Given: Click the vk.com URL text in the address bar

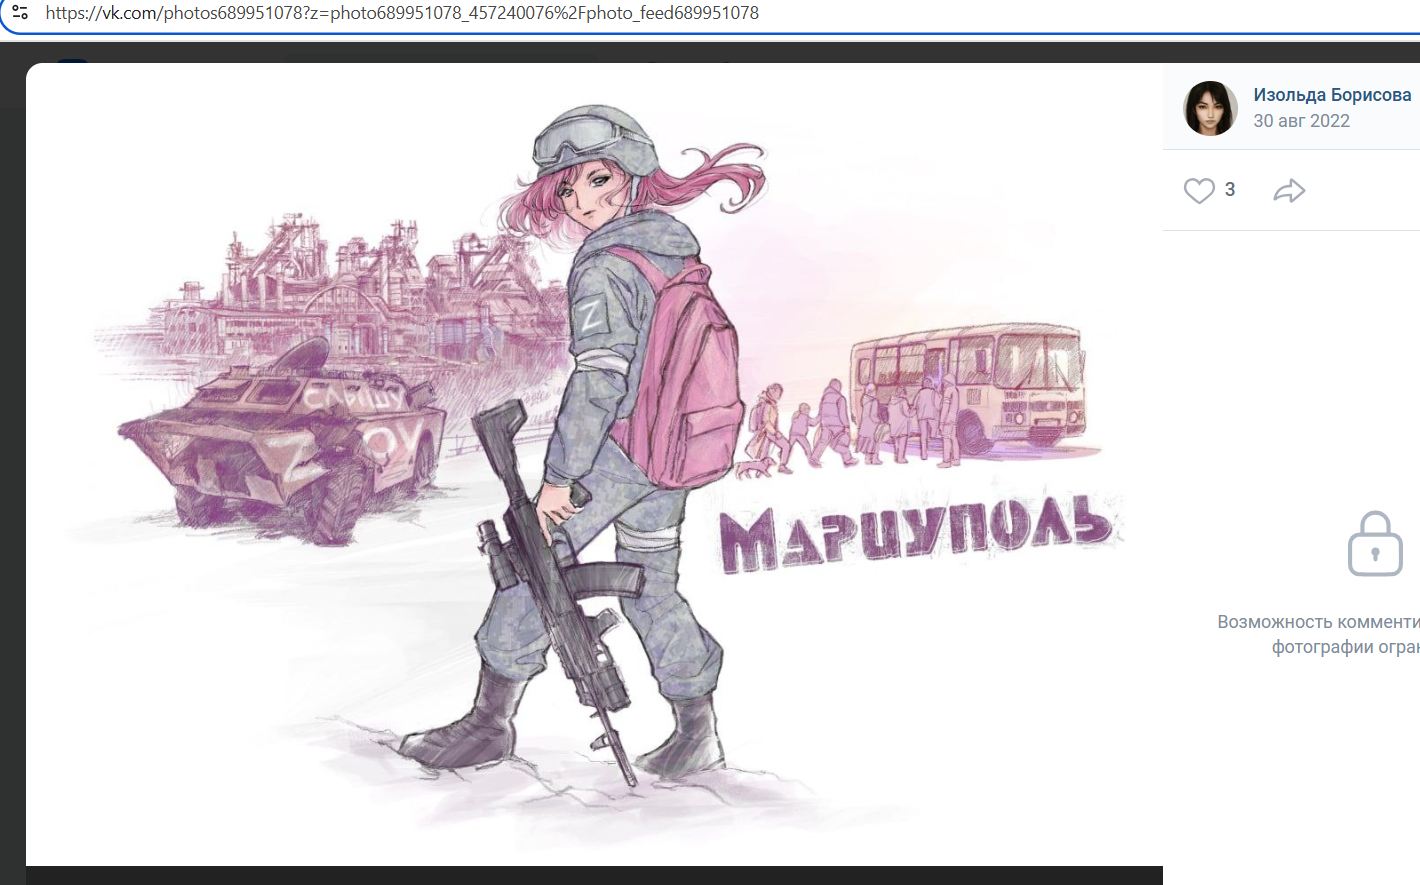Looking at the screenshot, I should click(x=400, y=12).
